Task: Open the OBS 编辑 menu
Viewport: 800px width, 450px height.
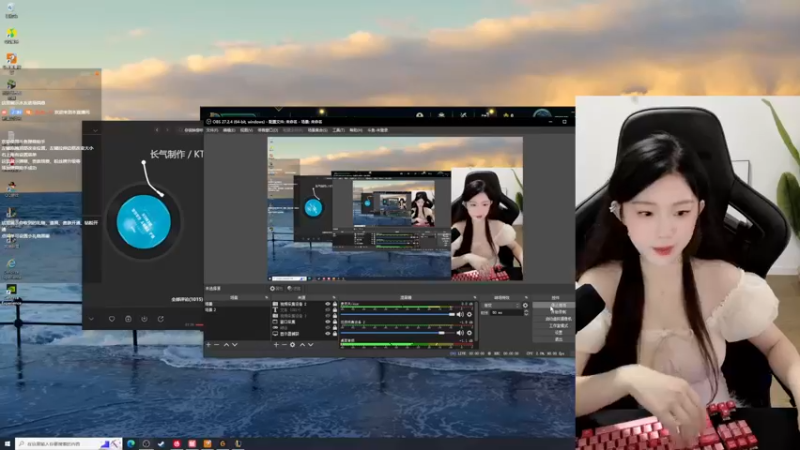Action: pos(230,130)
